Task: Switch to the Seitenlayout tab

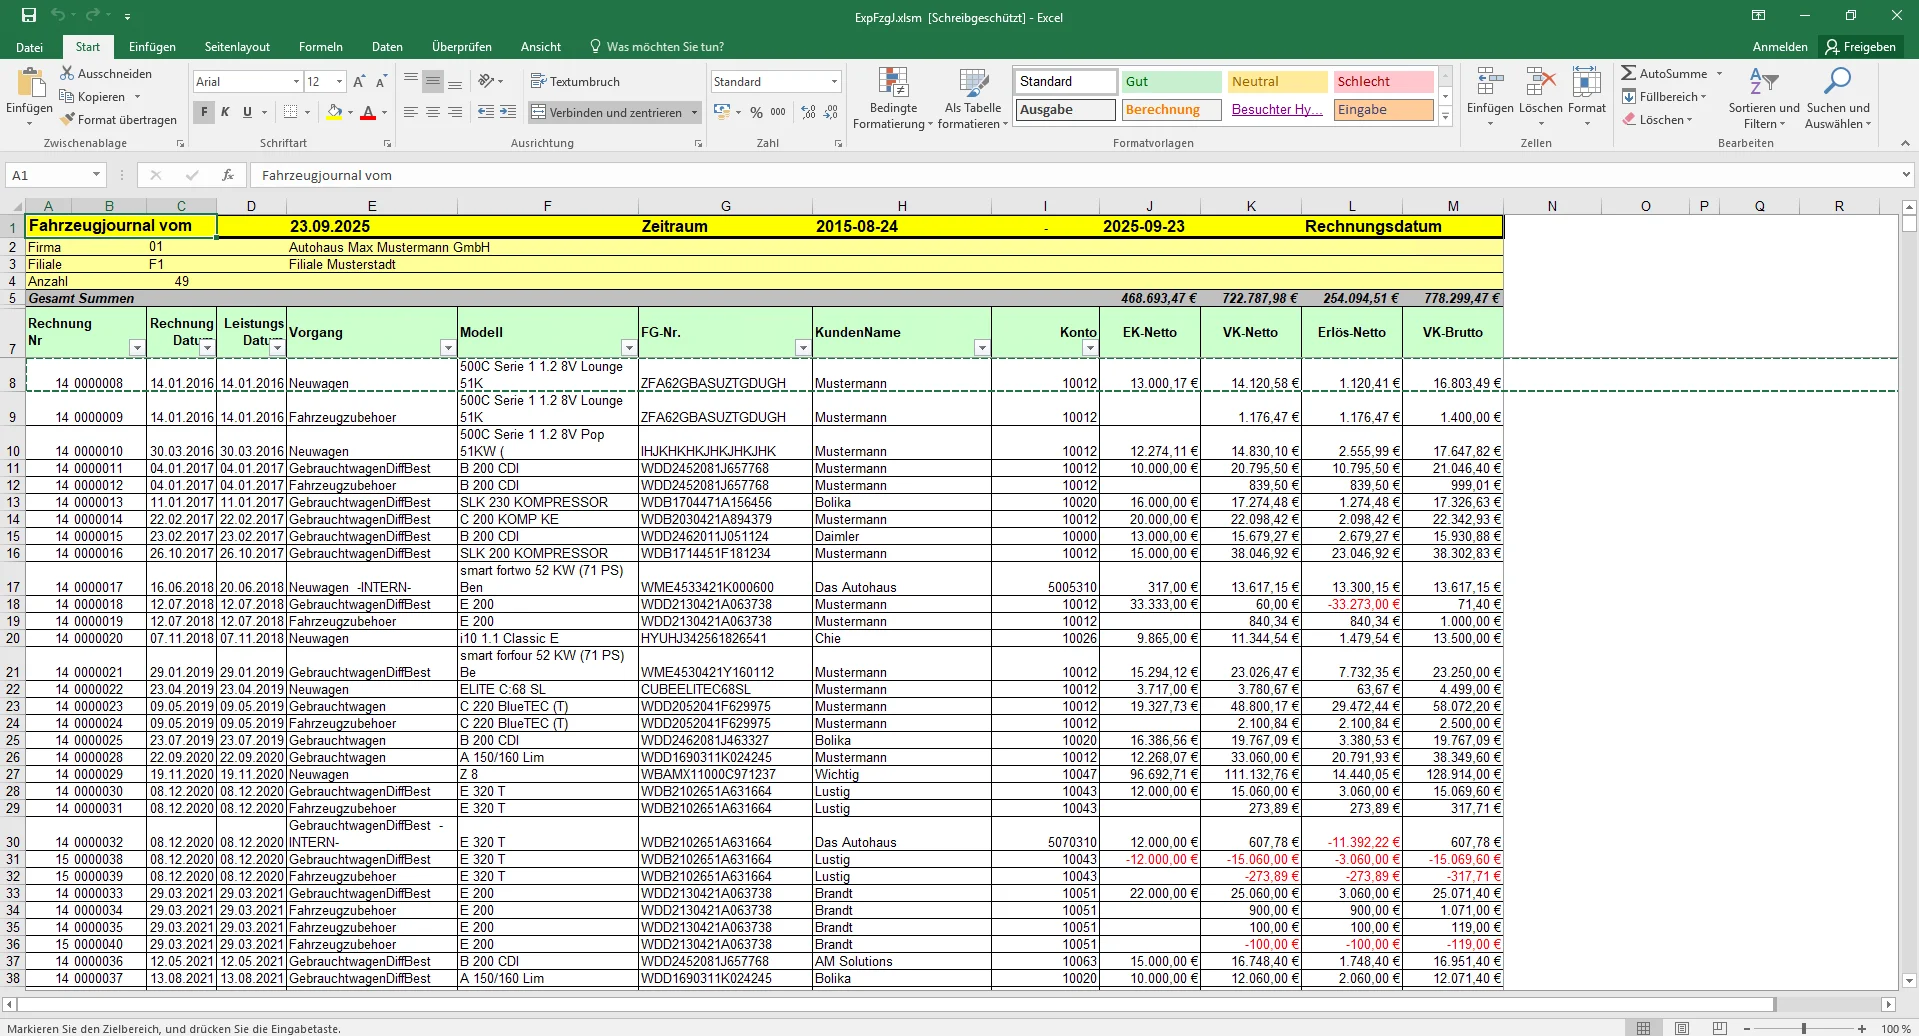Action: pos(237,46)
